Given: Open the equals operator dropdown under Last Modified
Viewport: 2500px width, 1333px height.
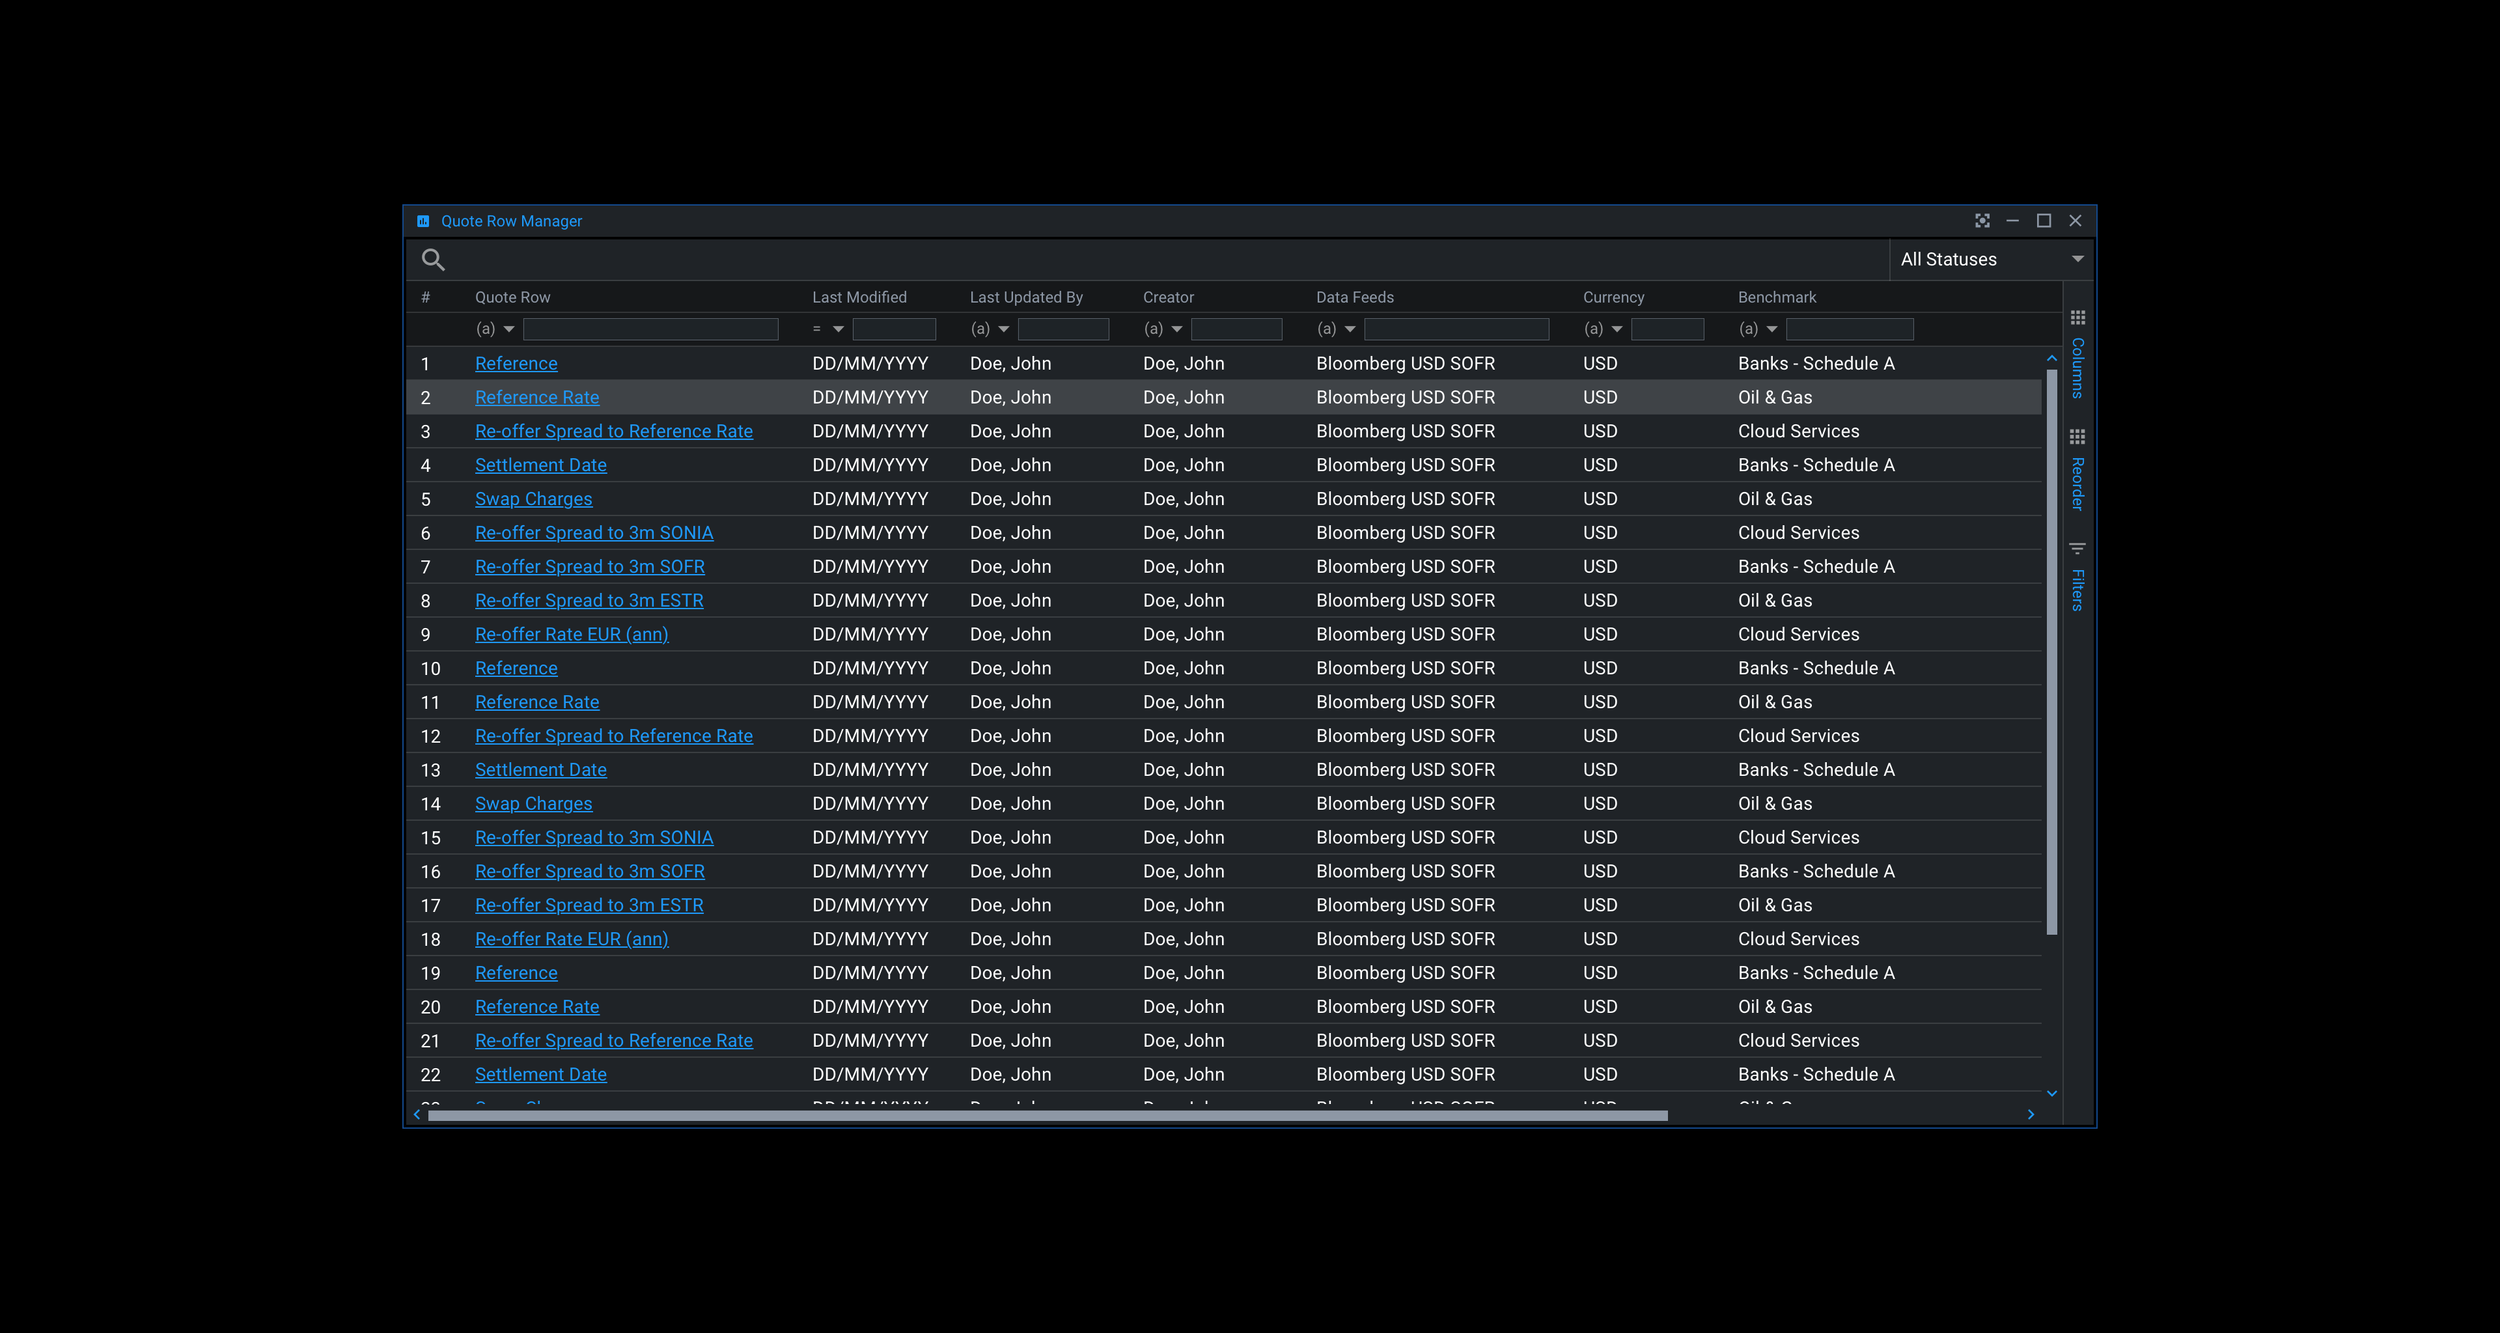Looking at the screenshot, I should (828, 328).
